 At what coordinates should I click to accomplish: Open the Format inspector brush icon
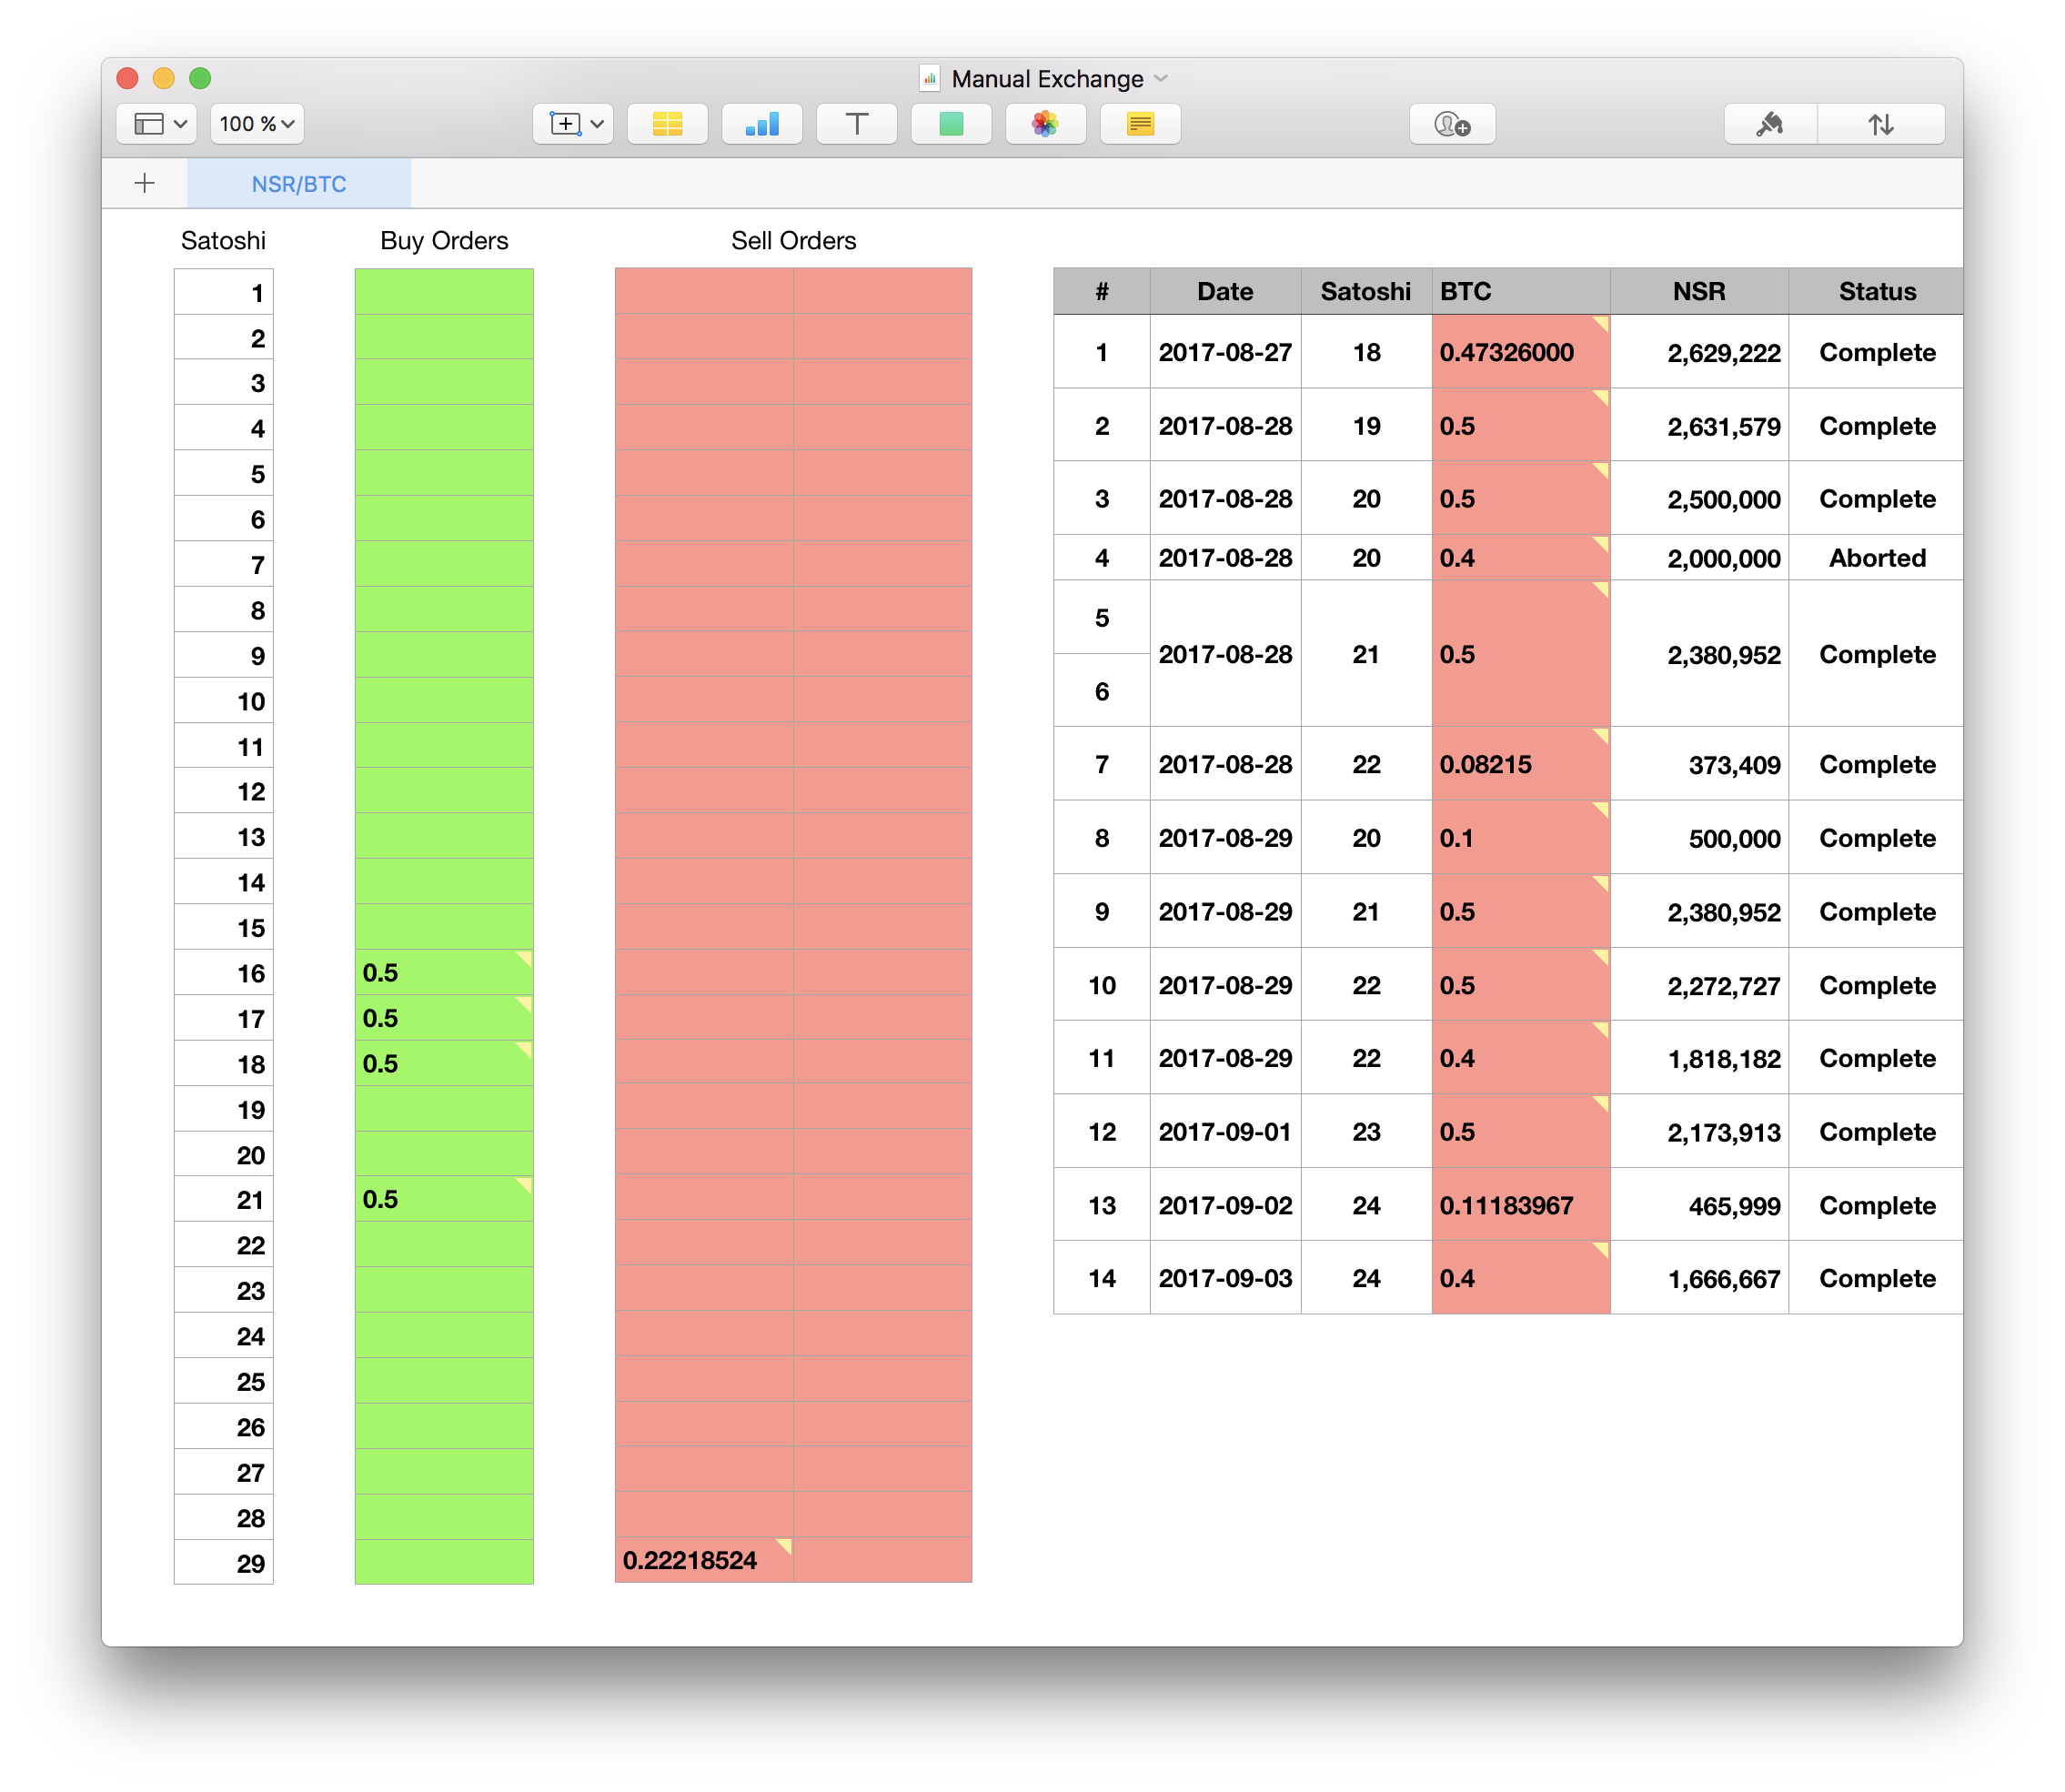[1771, 124]
